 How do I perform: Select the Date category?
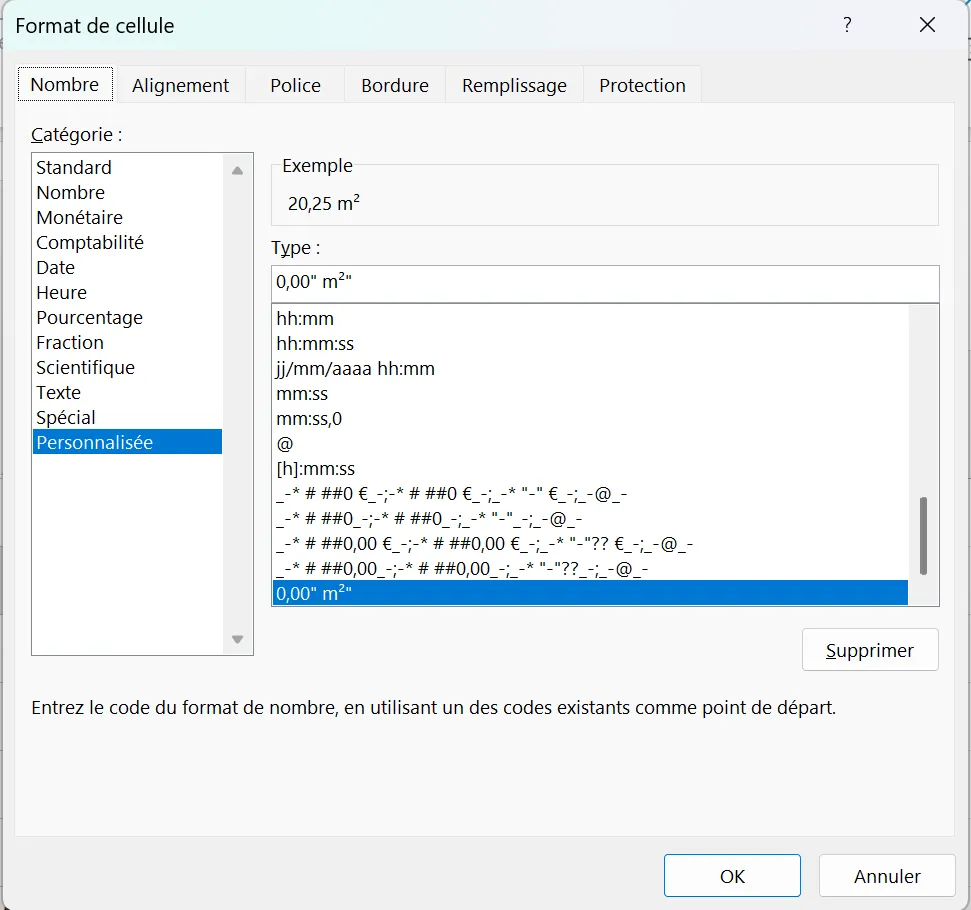[127, 268]
